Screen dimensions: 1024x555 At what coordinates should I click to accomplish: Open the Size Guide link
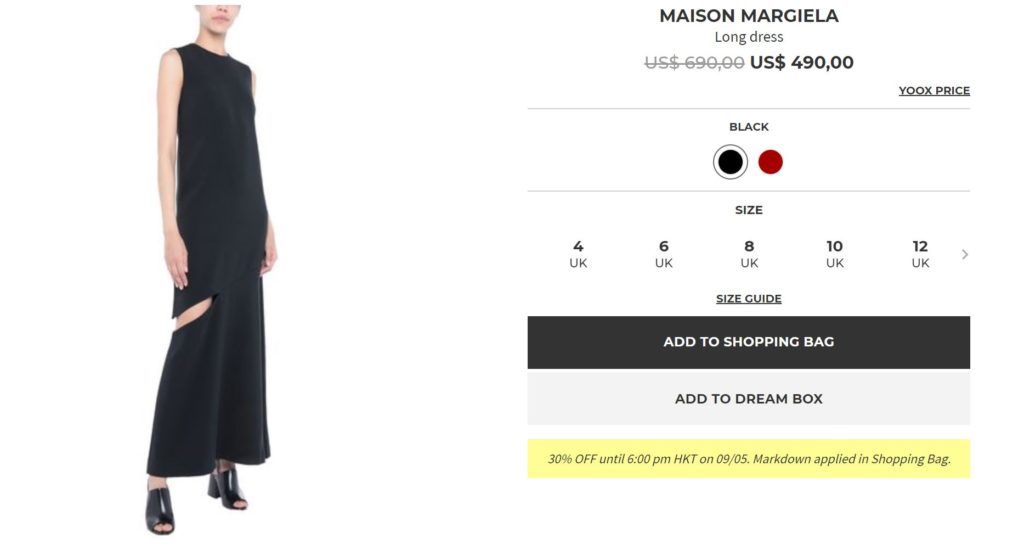click(x=748, y=298)
